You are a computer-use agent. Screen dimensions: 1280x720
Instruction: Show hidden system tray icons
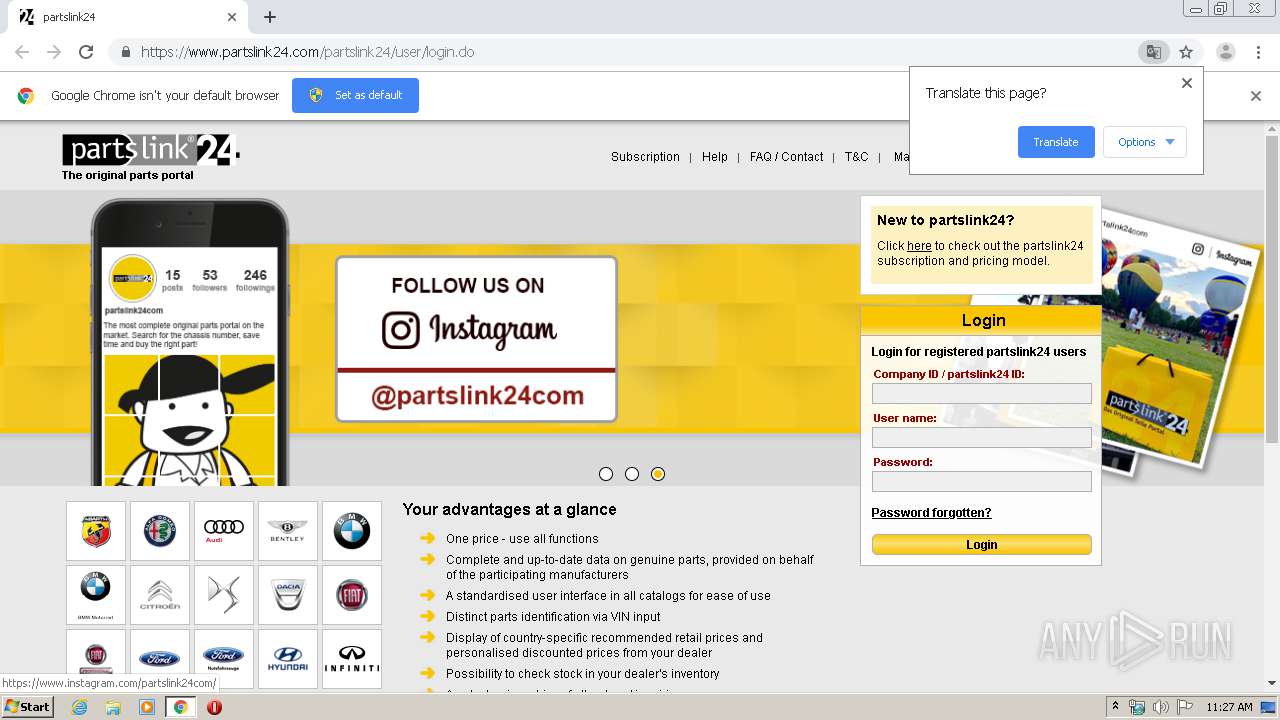pyautogui.click(x=1115, y=707)
